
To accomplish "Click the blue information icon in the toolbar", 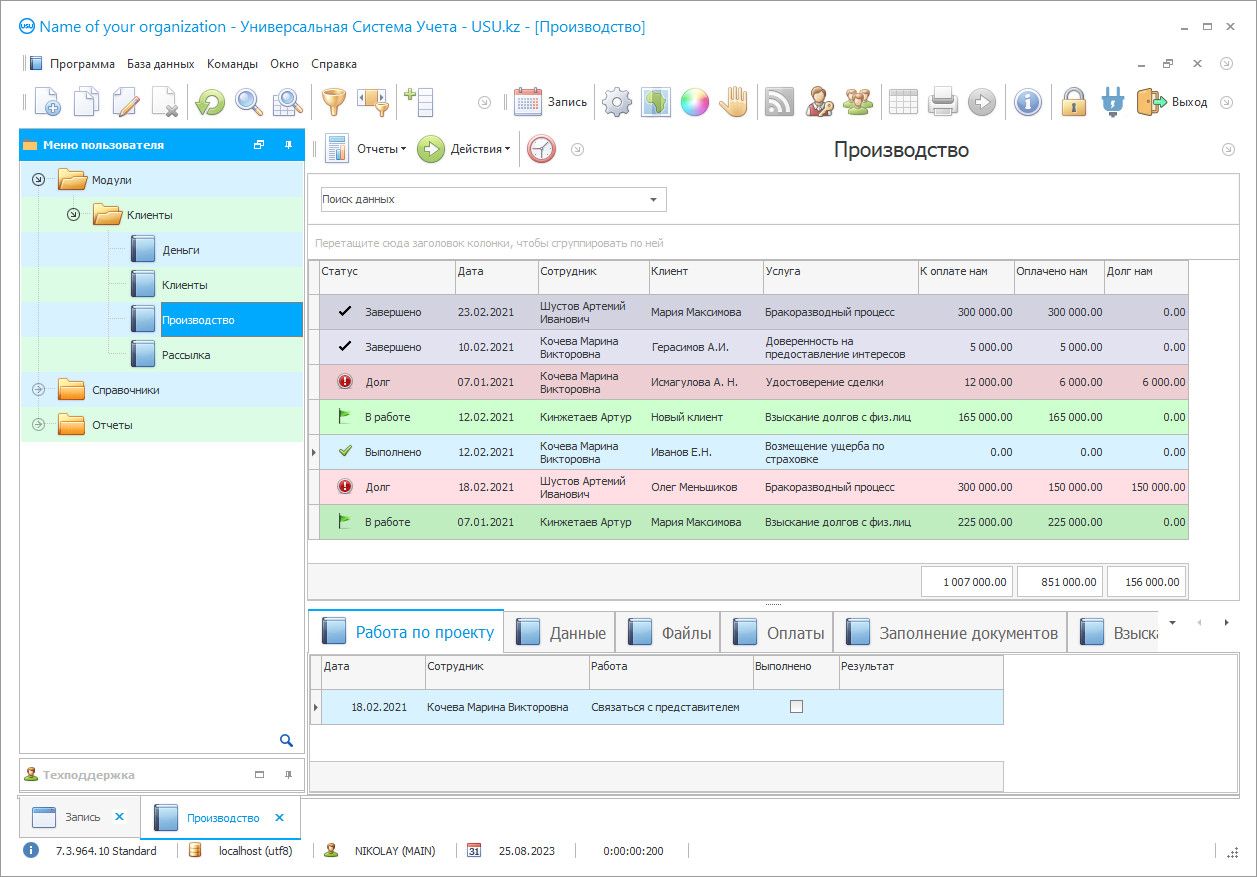I will 1028,102.
